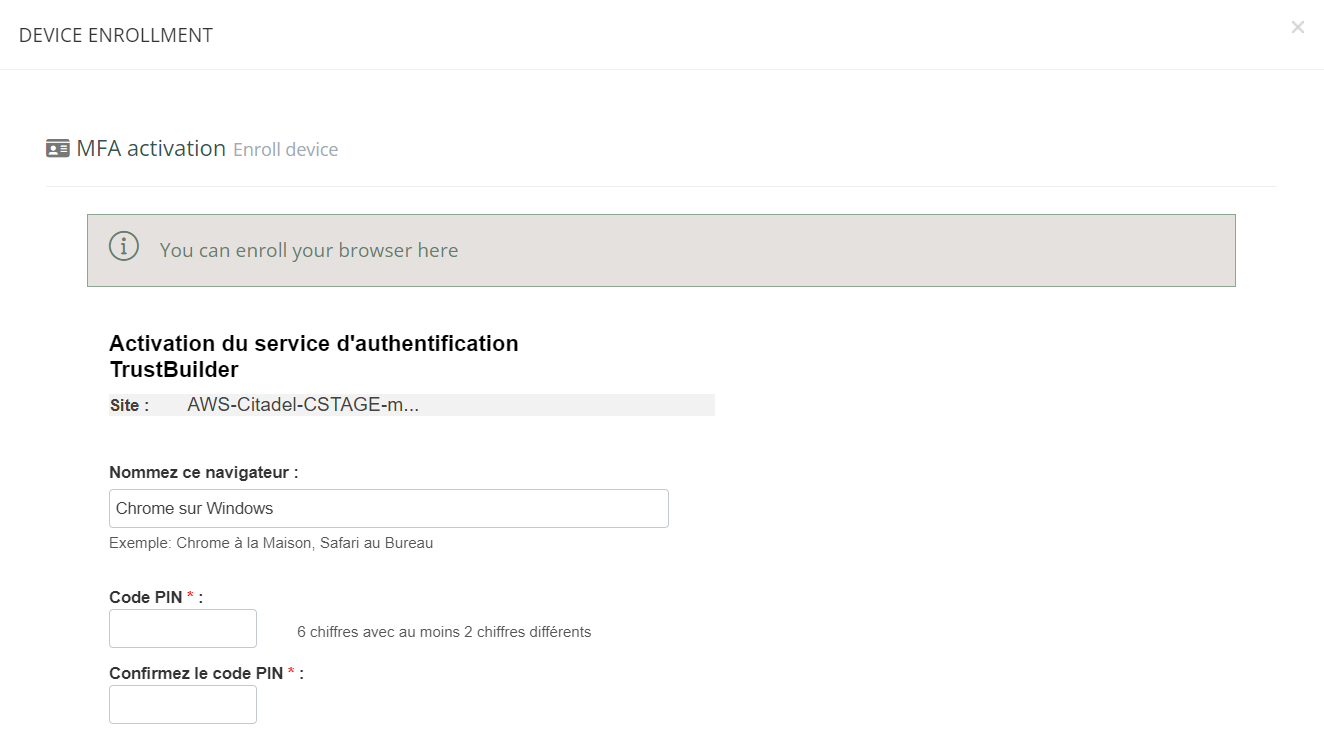Click the 'You can enroll your browser here' message
1324x736 pixels.
pos(309,250)
